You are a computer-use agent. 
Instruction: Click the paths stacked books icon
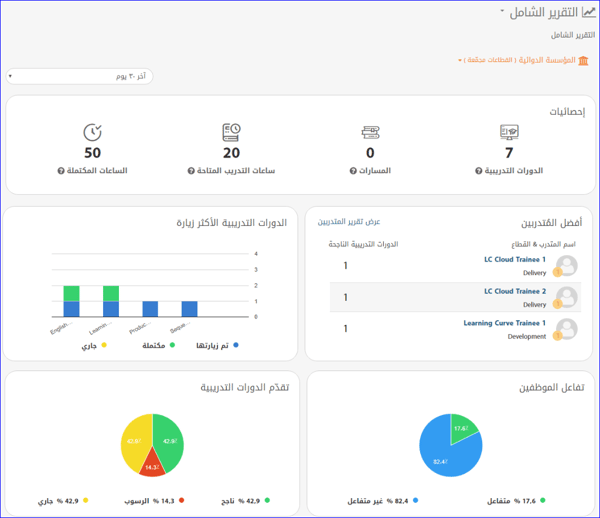pos(370,132)
